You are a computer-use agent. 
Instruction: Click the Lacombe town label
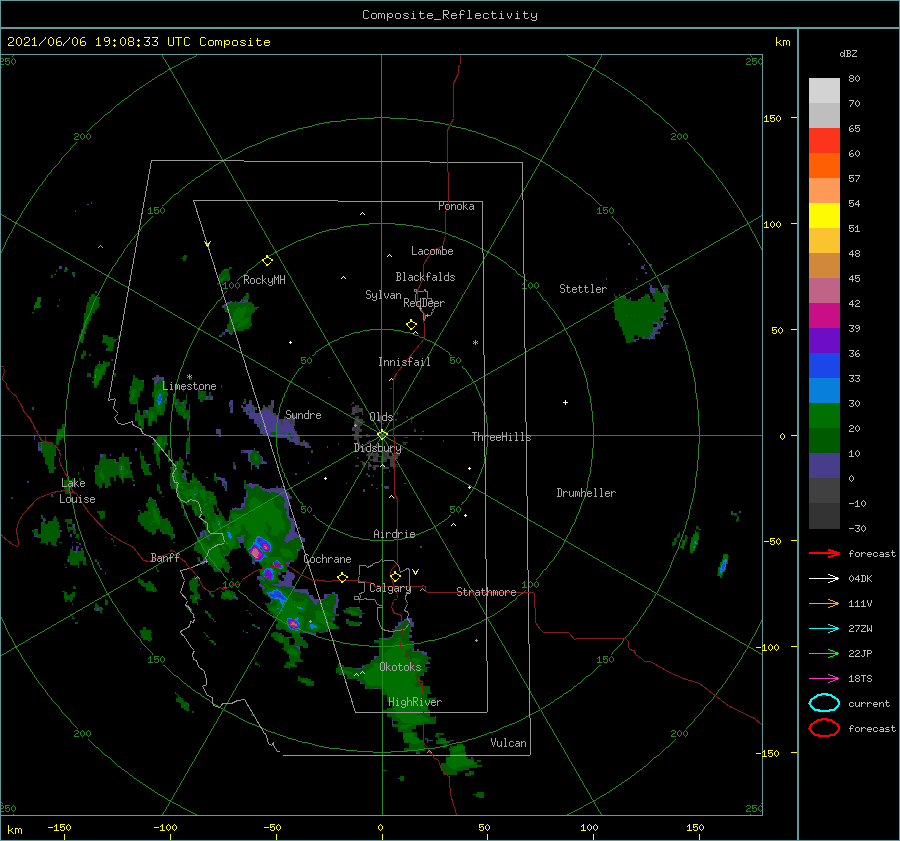click(x=432, y=251)
